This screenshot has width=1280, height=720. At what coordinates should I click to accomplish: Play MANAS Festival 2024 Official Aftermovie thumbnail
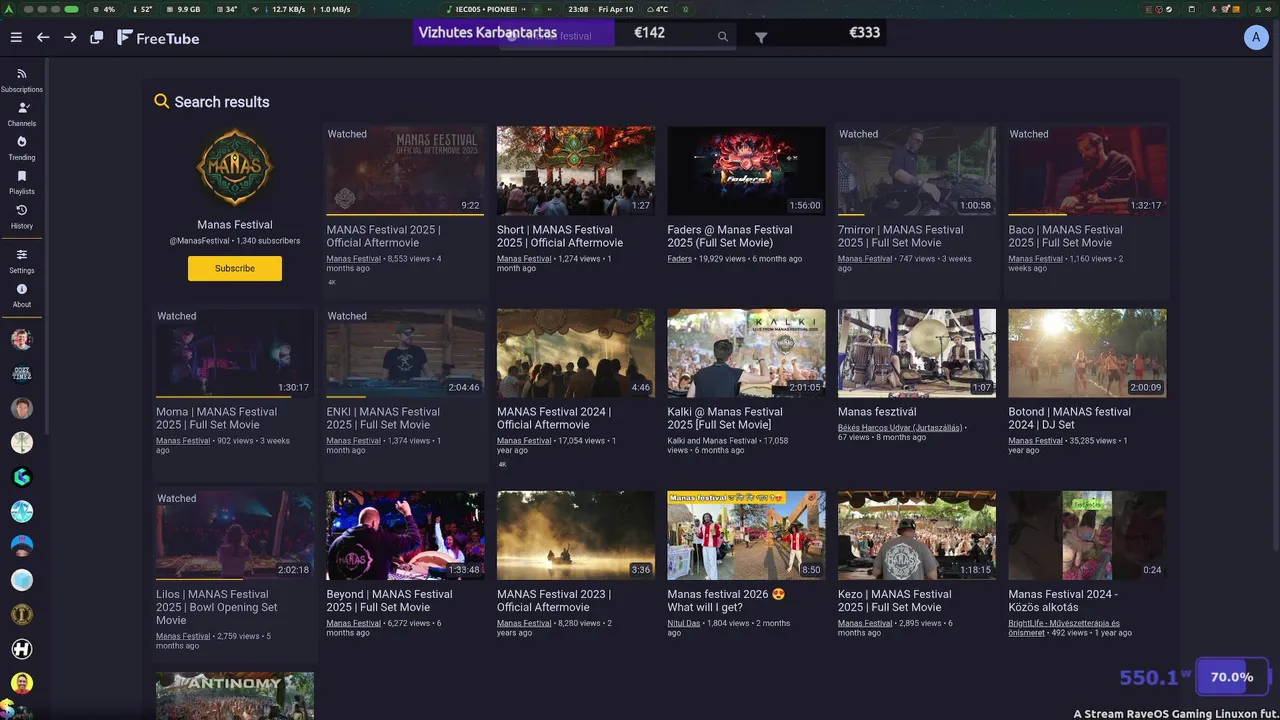pos(576,353)
